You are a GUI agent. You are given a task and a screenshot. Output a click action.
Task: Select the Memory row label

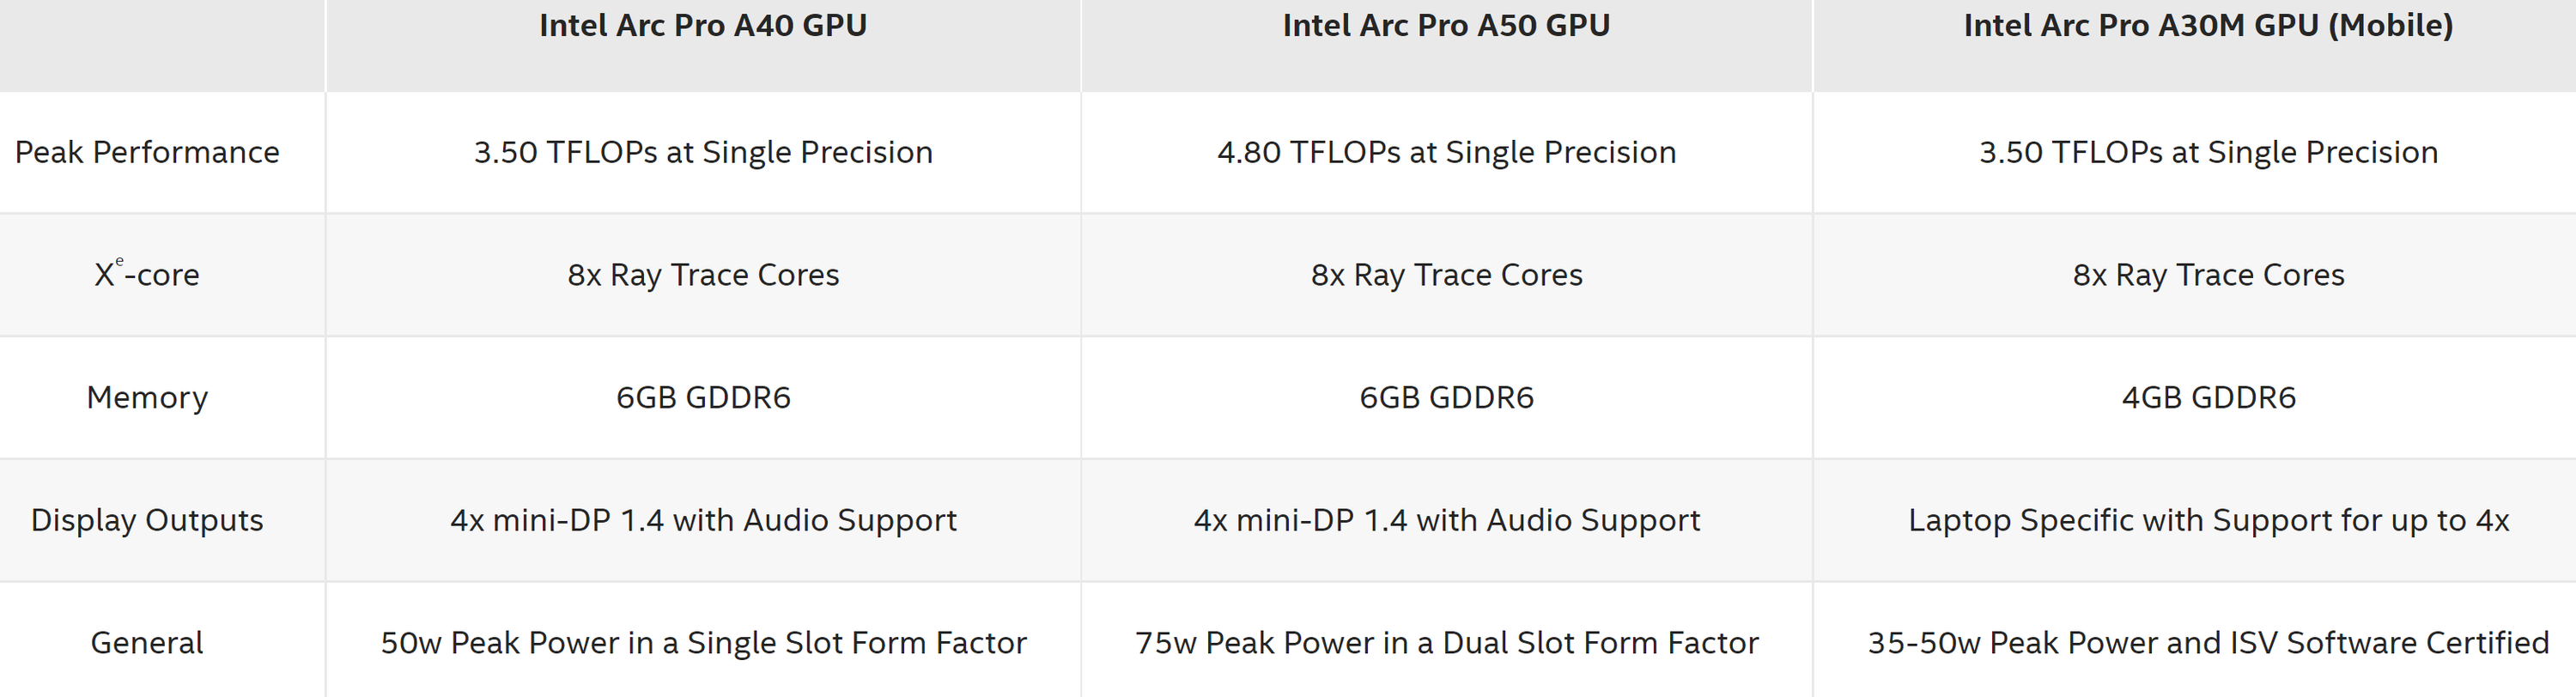coord(147,397)
